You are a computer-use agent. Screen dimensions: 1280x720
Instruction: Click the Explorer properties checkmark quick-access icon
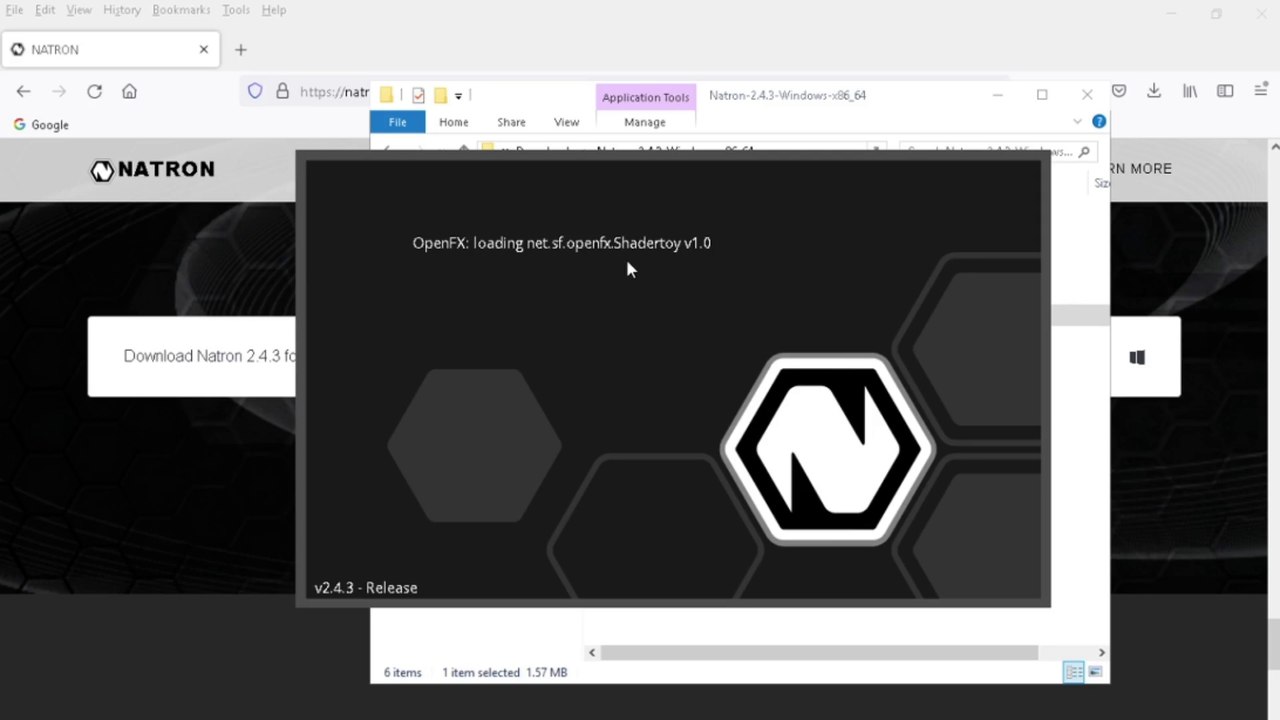point(418,96)
